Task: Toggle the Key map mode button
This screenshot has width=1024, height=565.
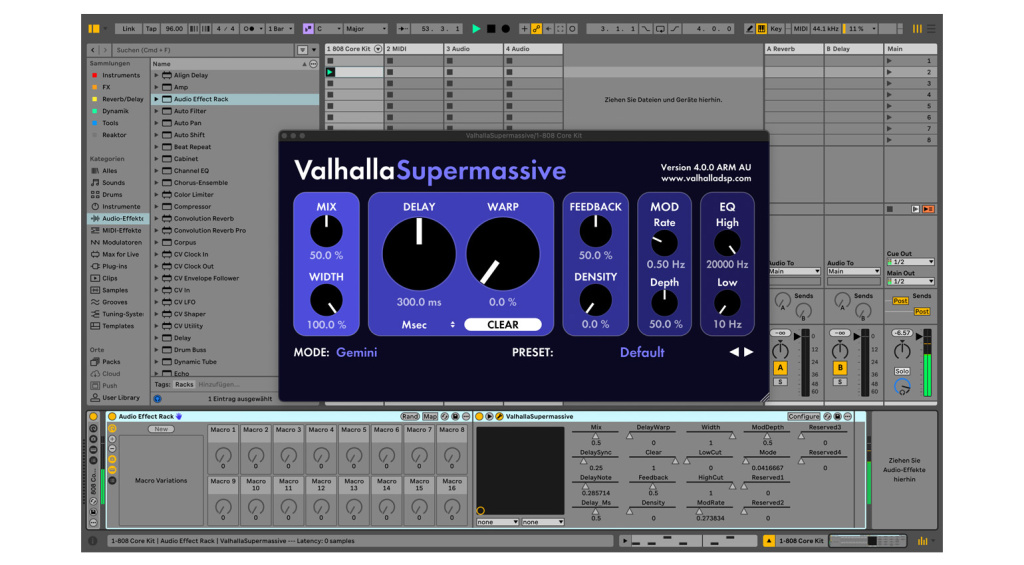Action: [x=776, y=29]
